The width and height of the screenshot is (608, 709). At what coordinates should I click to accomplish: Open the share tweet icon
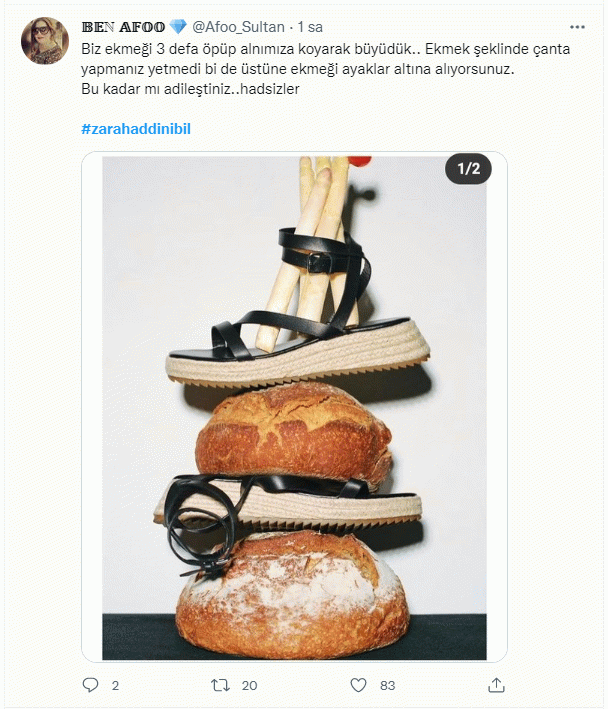[495, 685]
